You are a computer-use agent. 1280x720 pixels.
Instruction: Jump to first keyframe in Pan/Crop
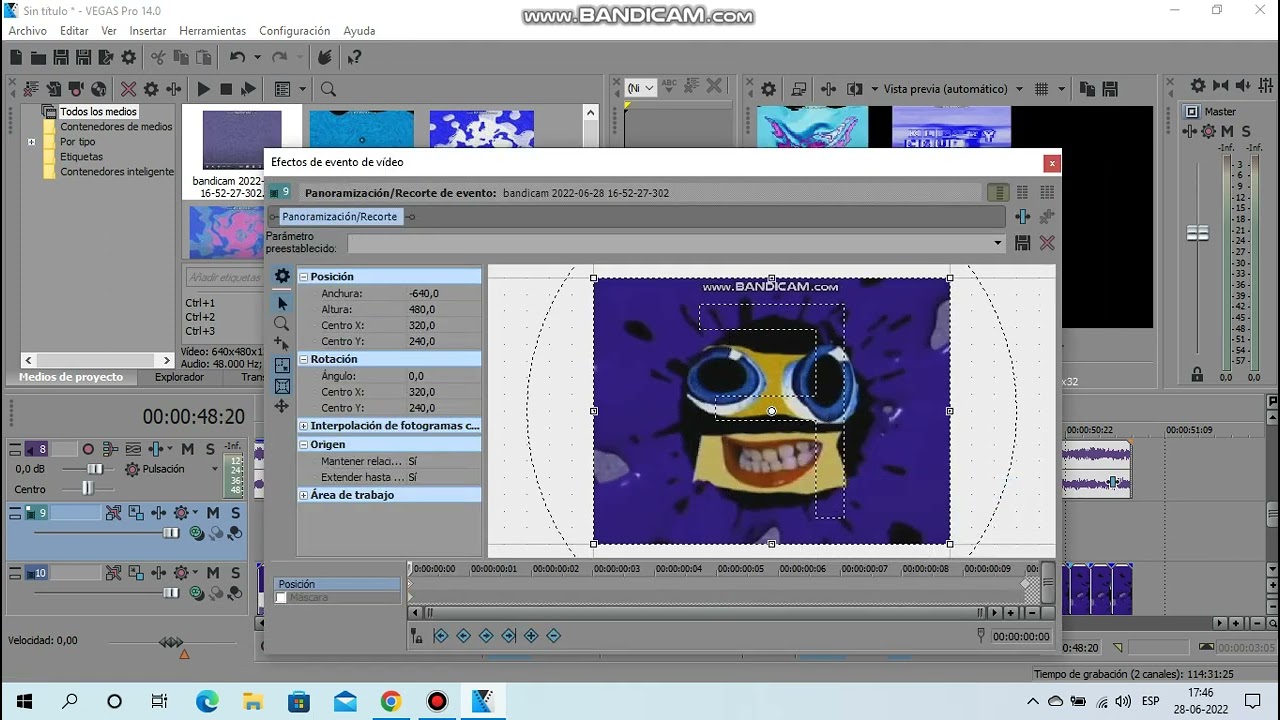pyautogui.click(x=441, y=636)
